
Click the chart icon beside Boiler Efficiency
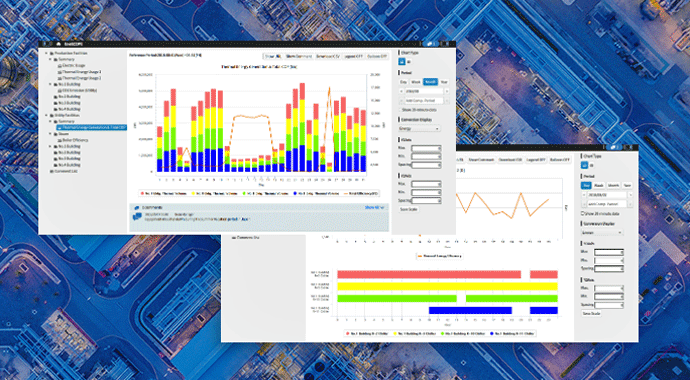click(x=60, y=140)
